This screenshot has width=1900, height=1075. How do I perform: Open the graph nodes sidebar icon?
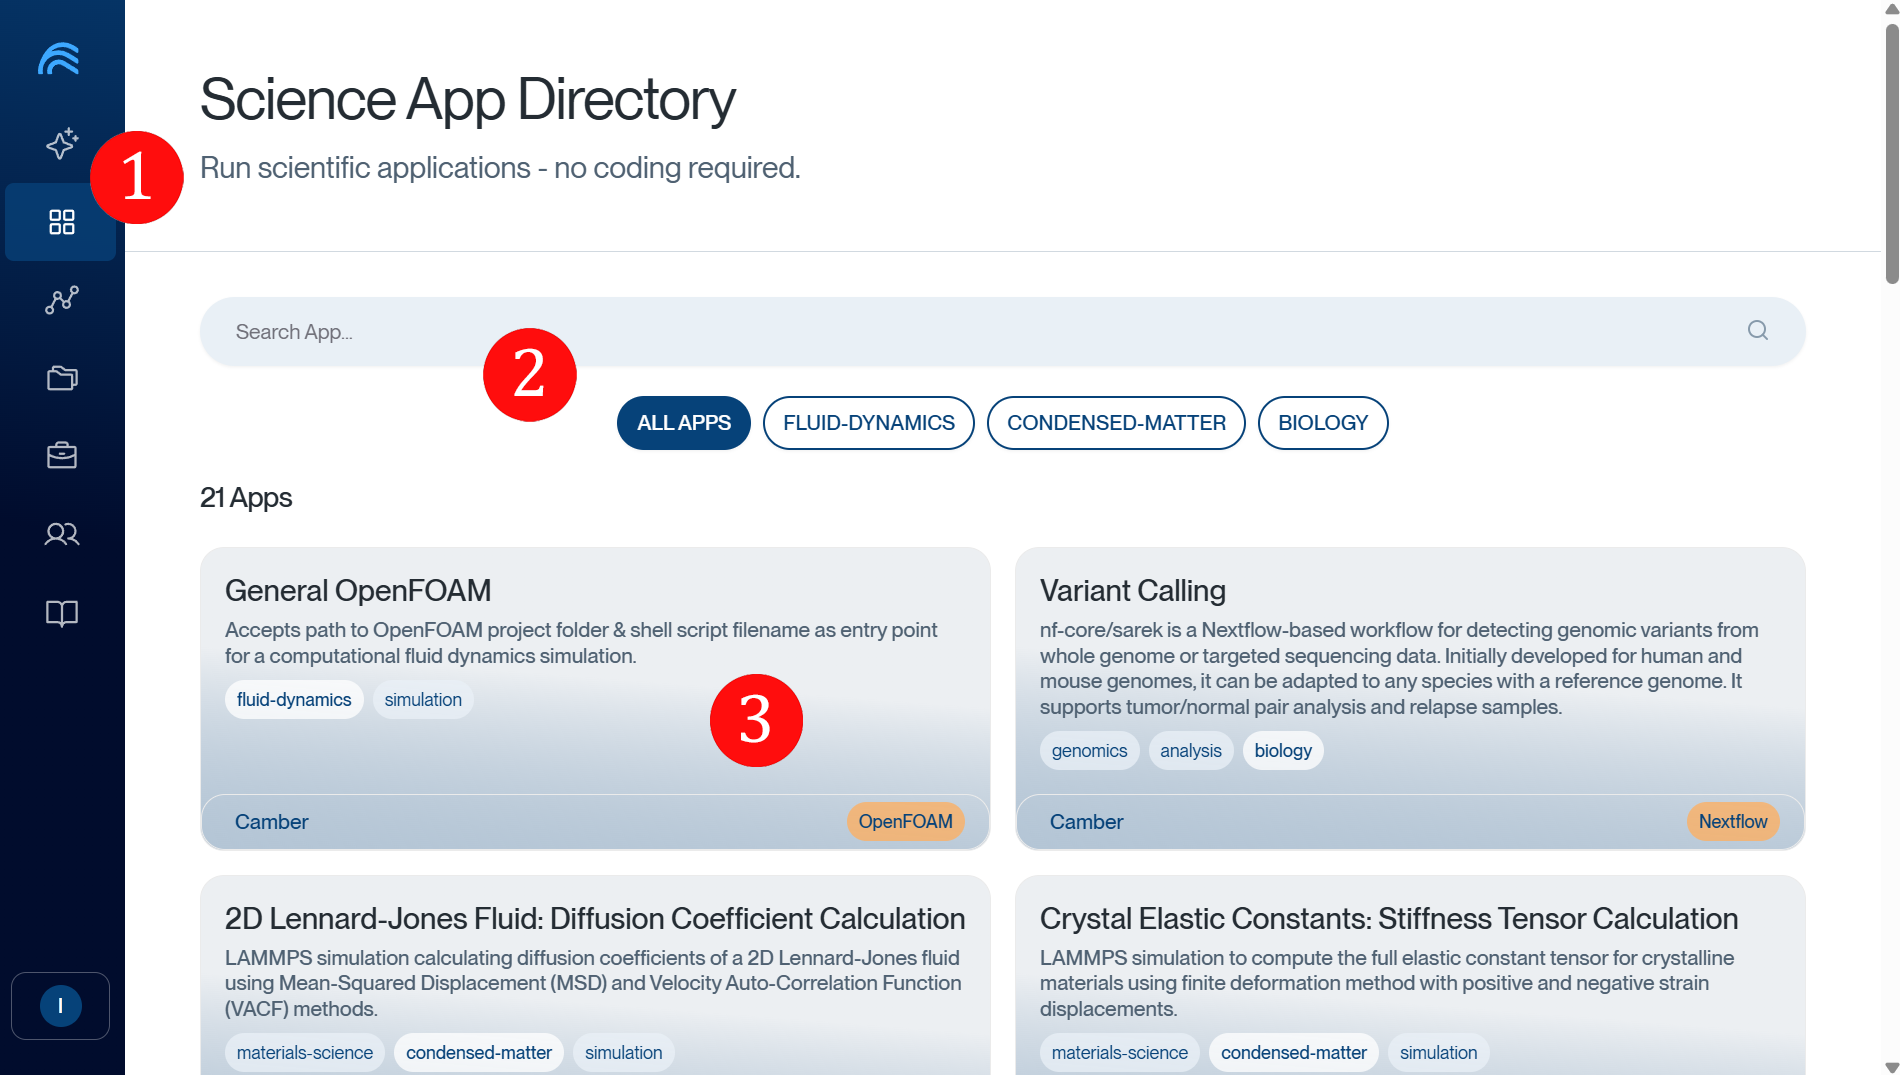(x=61, y=300)
